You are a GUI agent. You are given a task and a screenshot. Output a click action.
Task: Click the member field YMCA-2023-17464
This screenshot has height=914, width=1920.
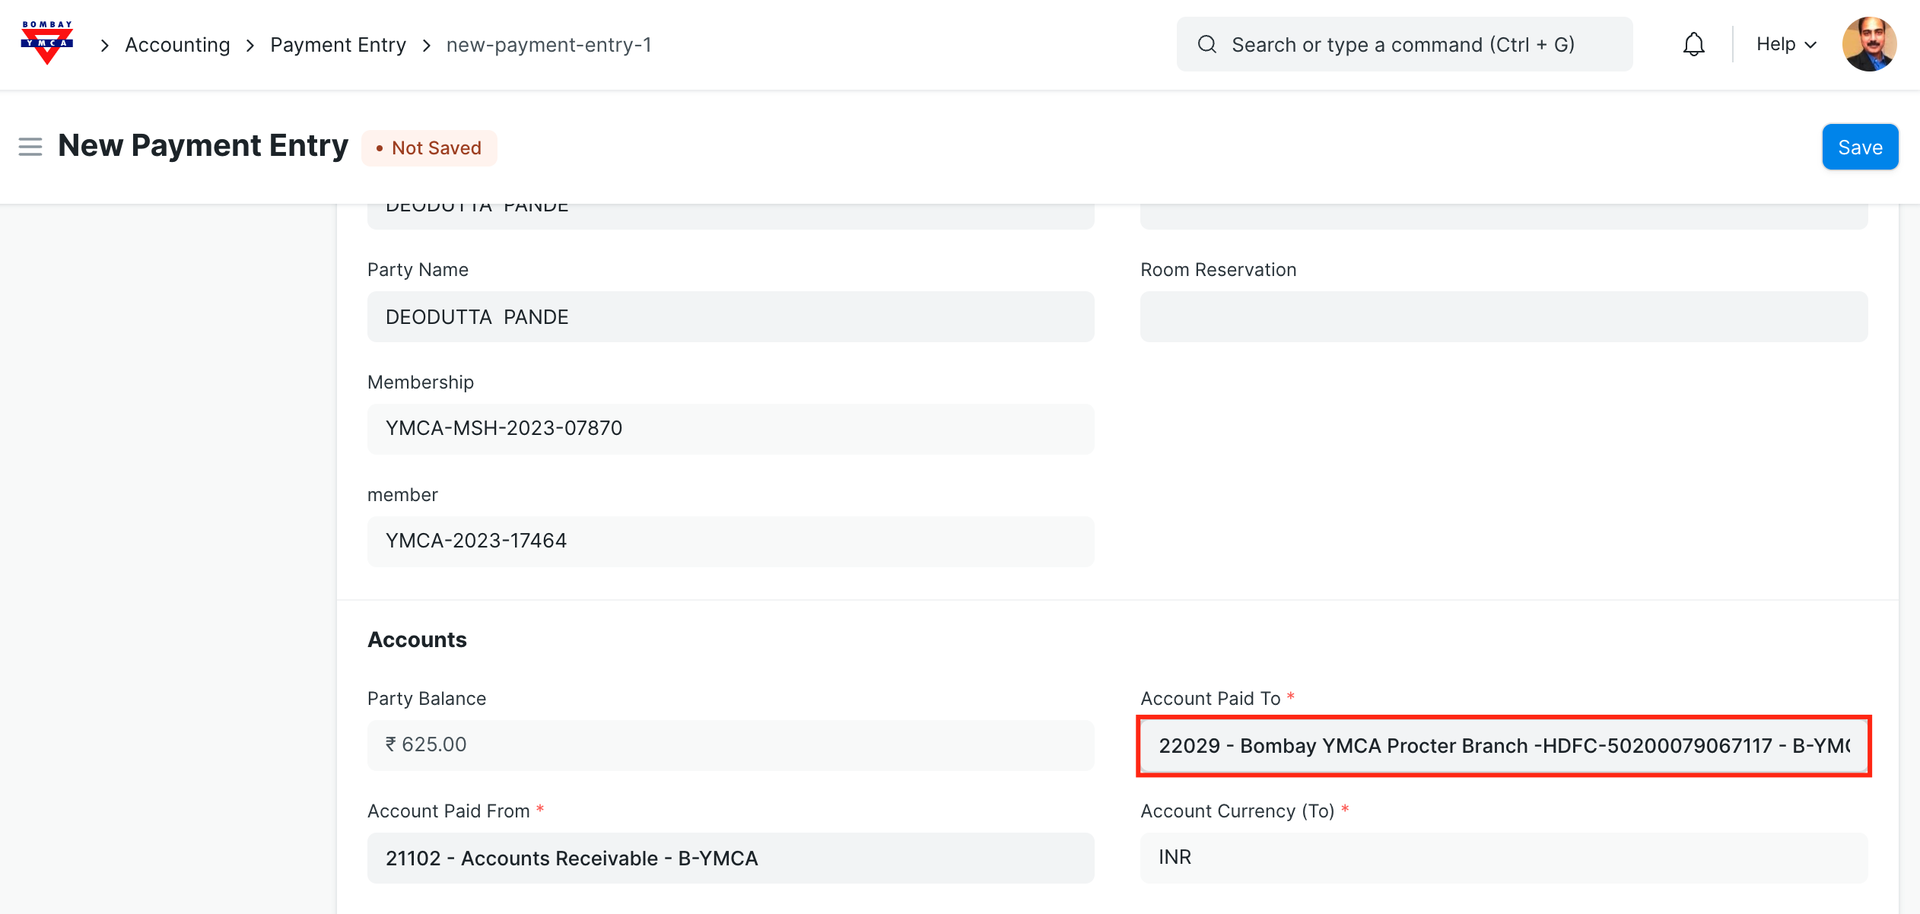[x=730, y=541]
